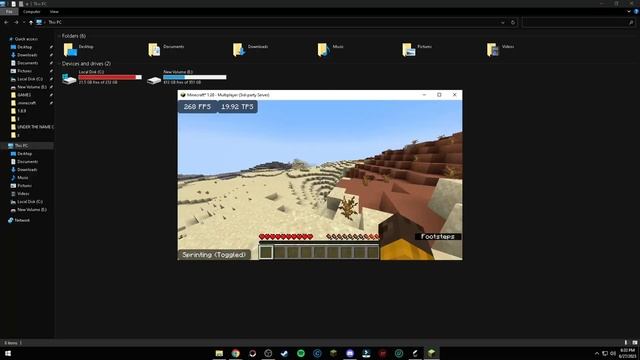Open Documents under Quick access
The image size is (640, 360).
coord(24,63)
